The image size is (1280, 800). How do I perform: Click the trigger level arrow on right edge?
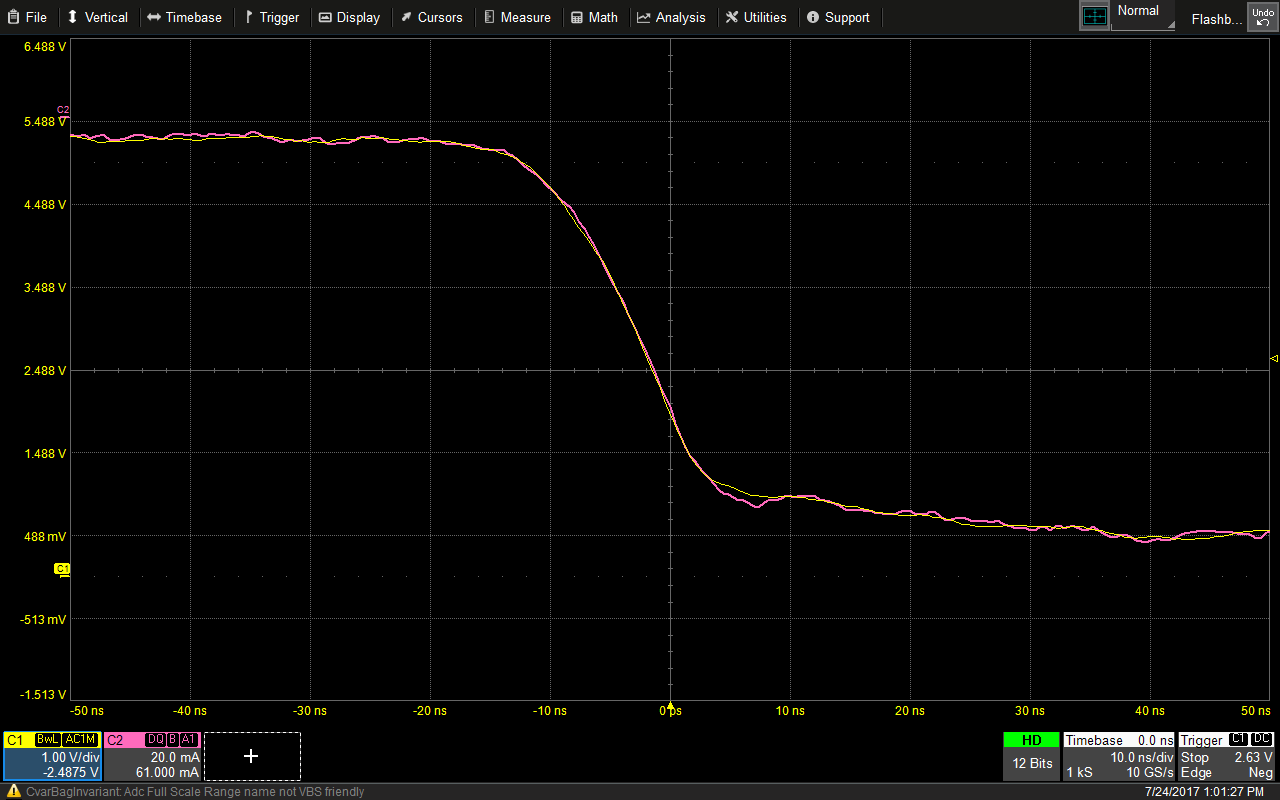coord(1273,358)
